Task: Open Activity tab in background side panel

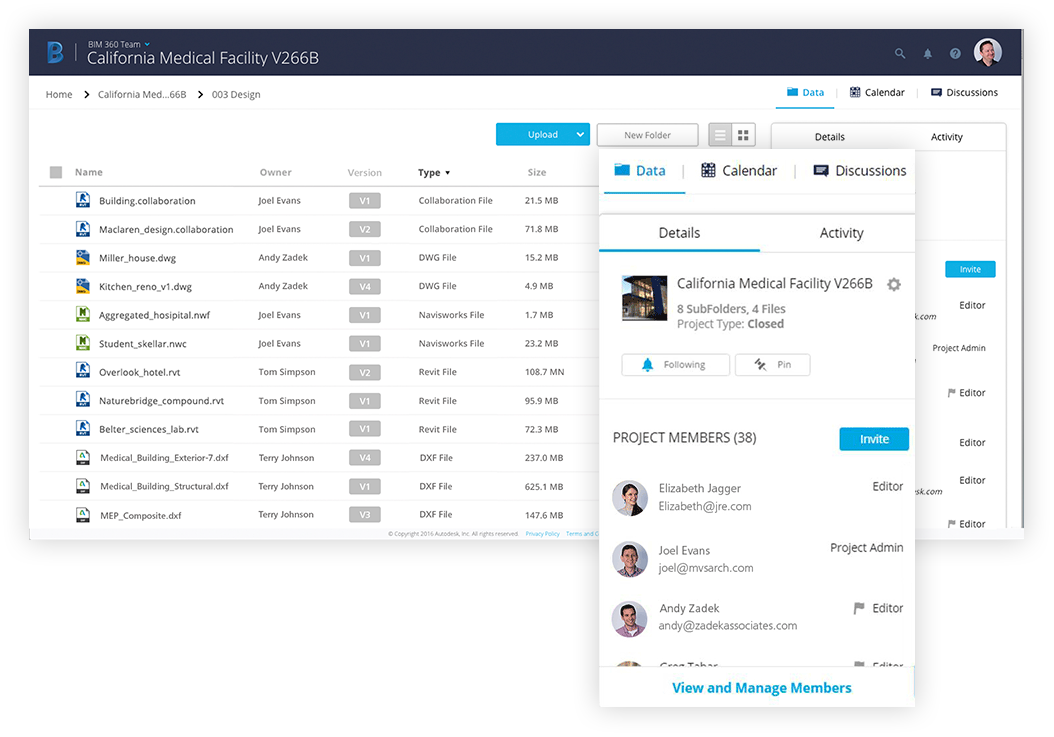Action: [946, 137]
